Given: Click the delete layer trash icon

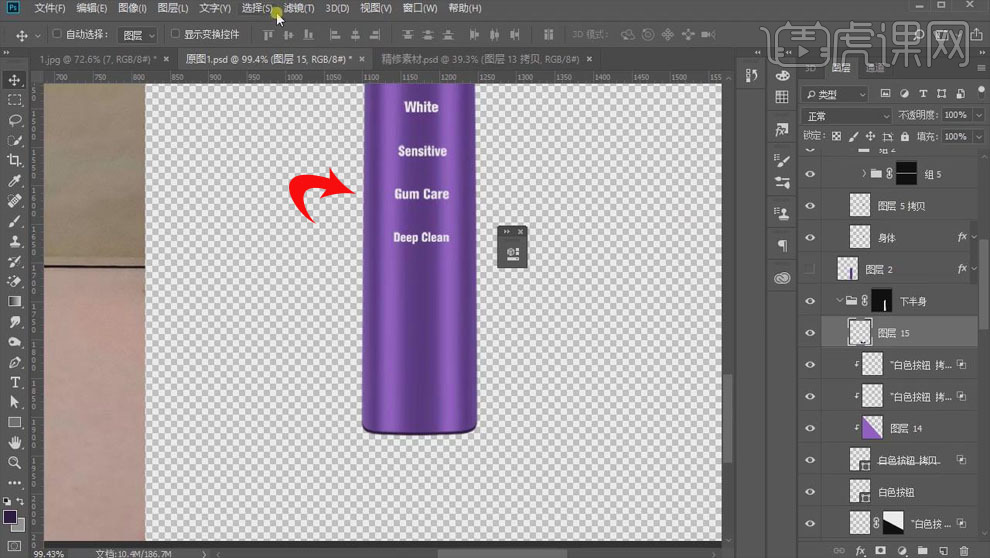Looking at the screenshot, I should [x=964, y=551].
